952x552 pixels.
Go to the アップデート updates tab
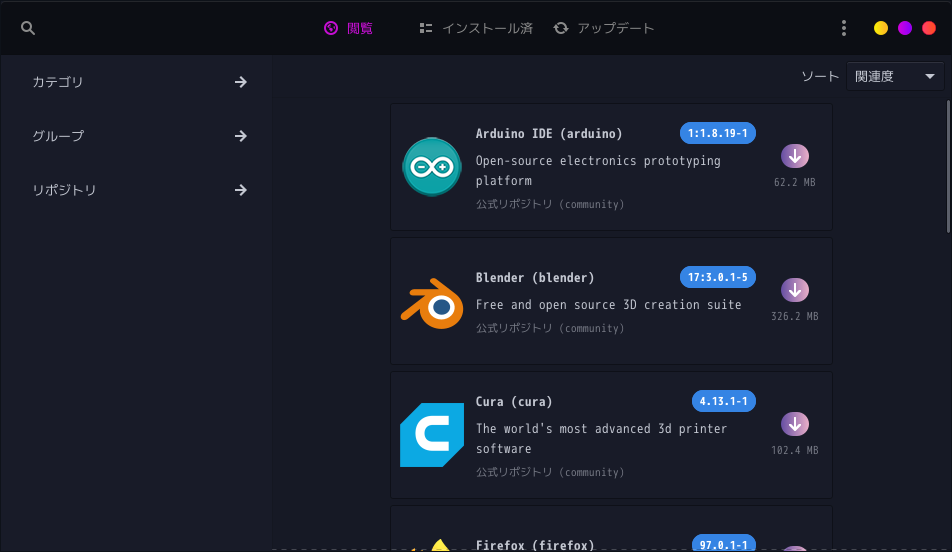tap(604, 28)
